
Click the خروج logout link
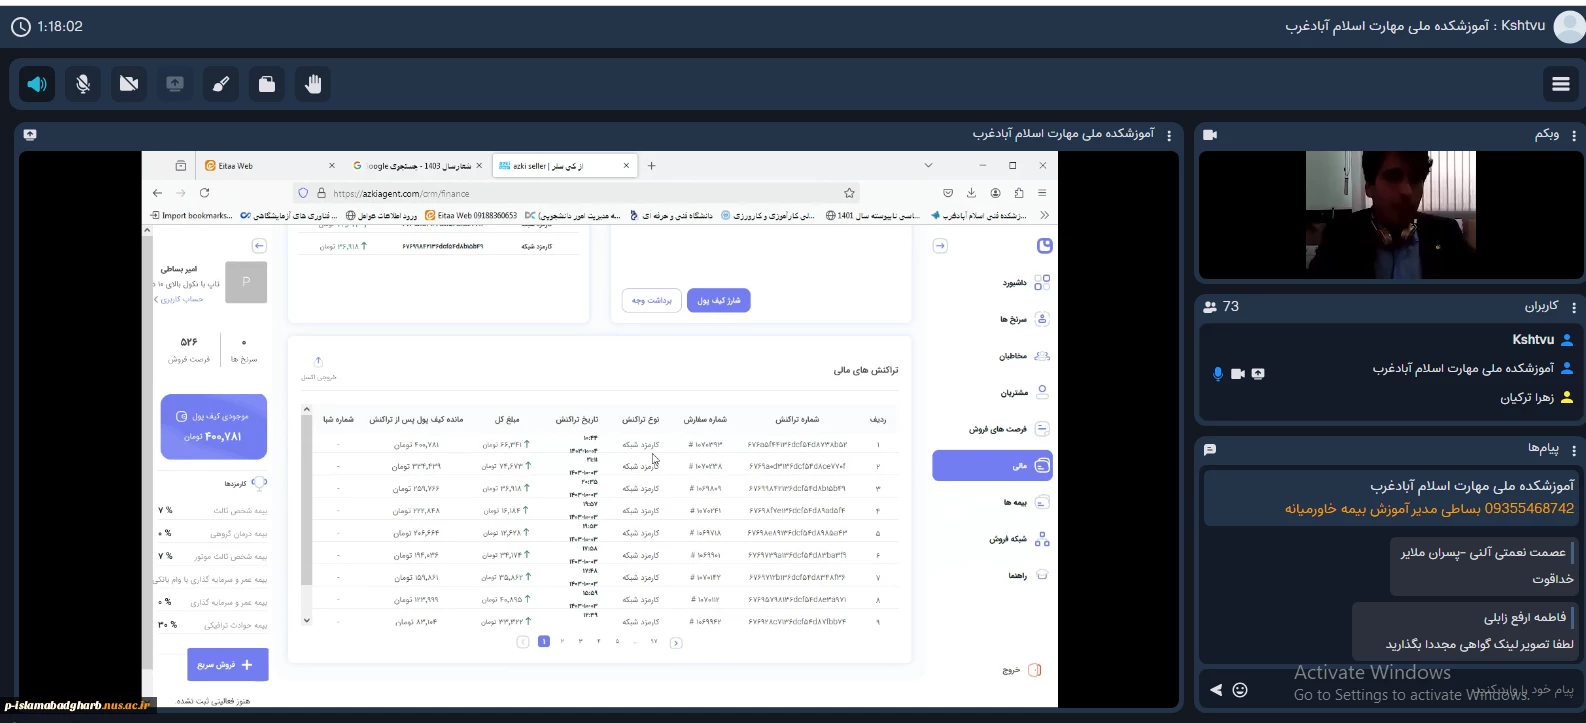(x=1022, y=670)
